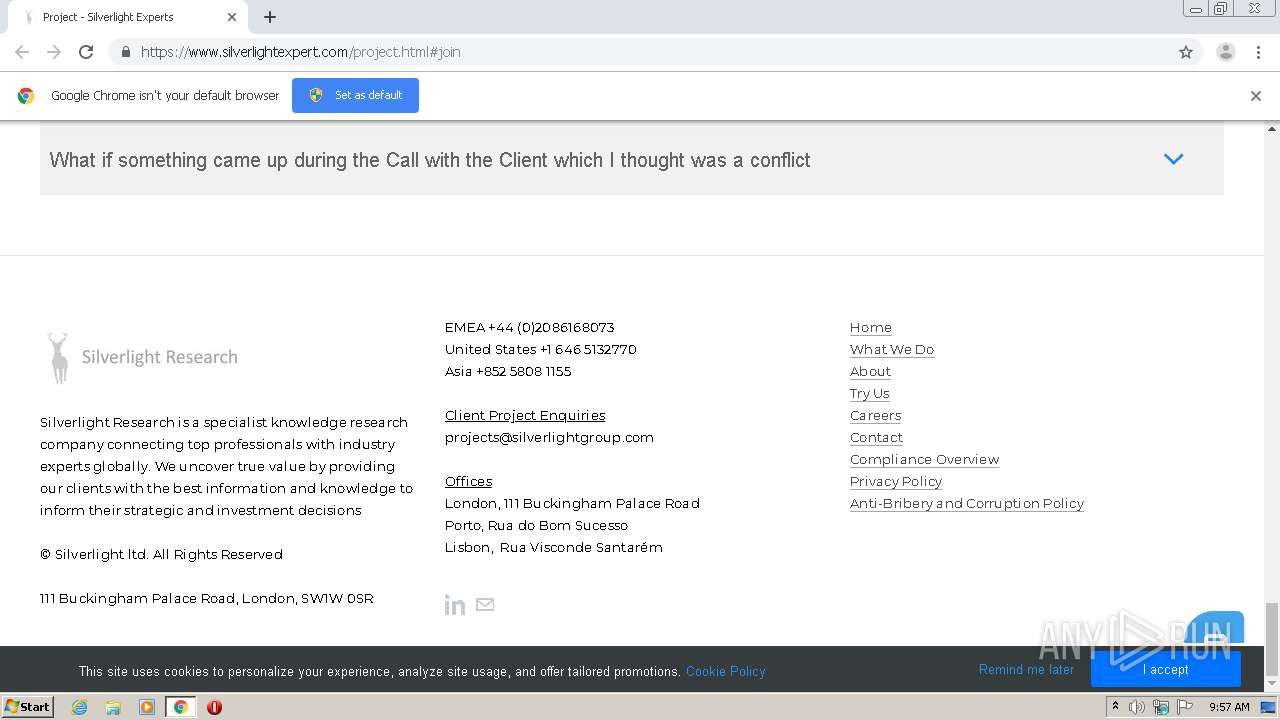Reload the page
1280x720 pixels.
click(x=86, y=52)
